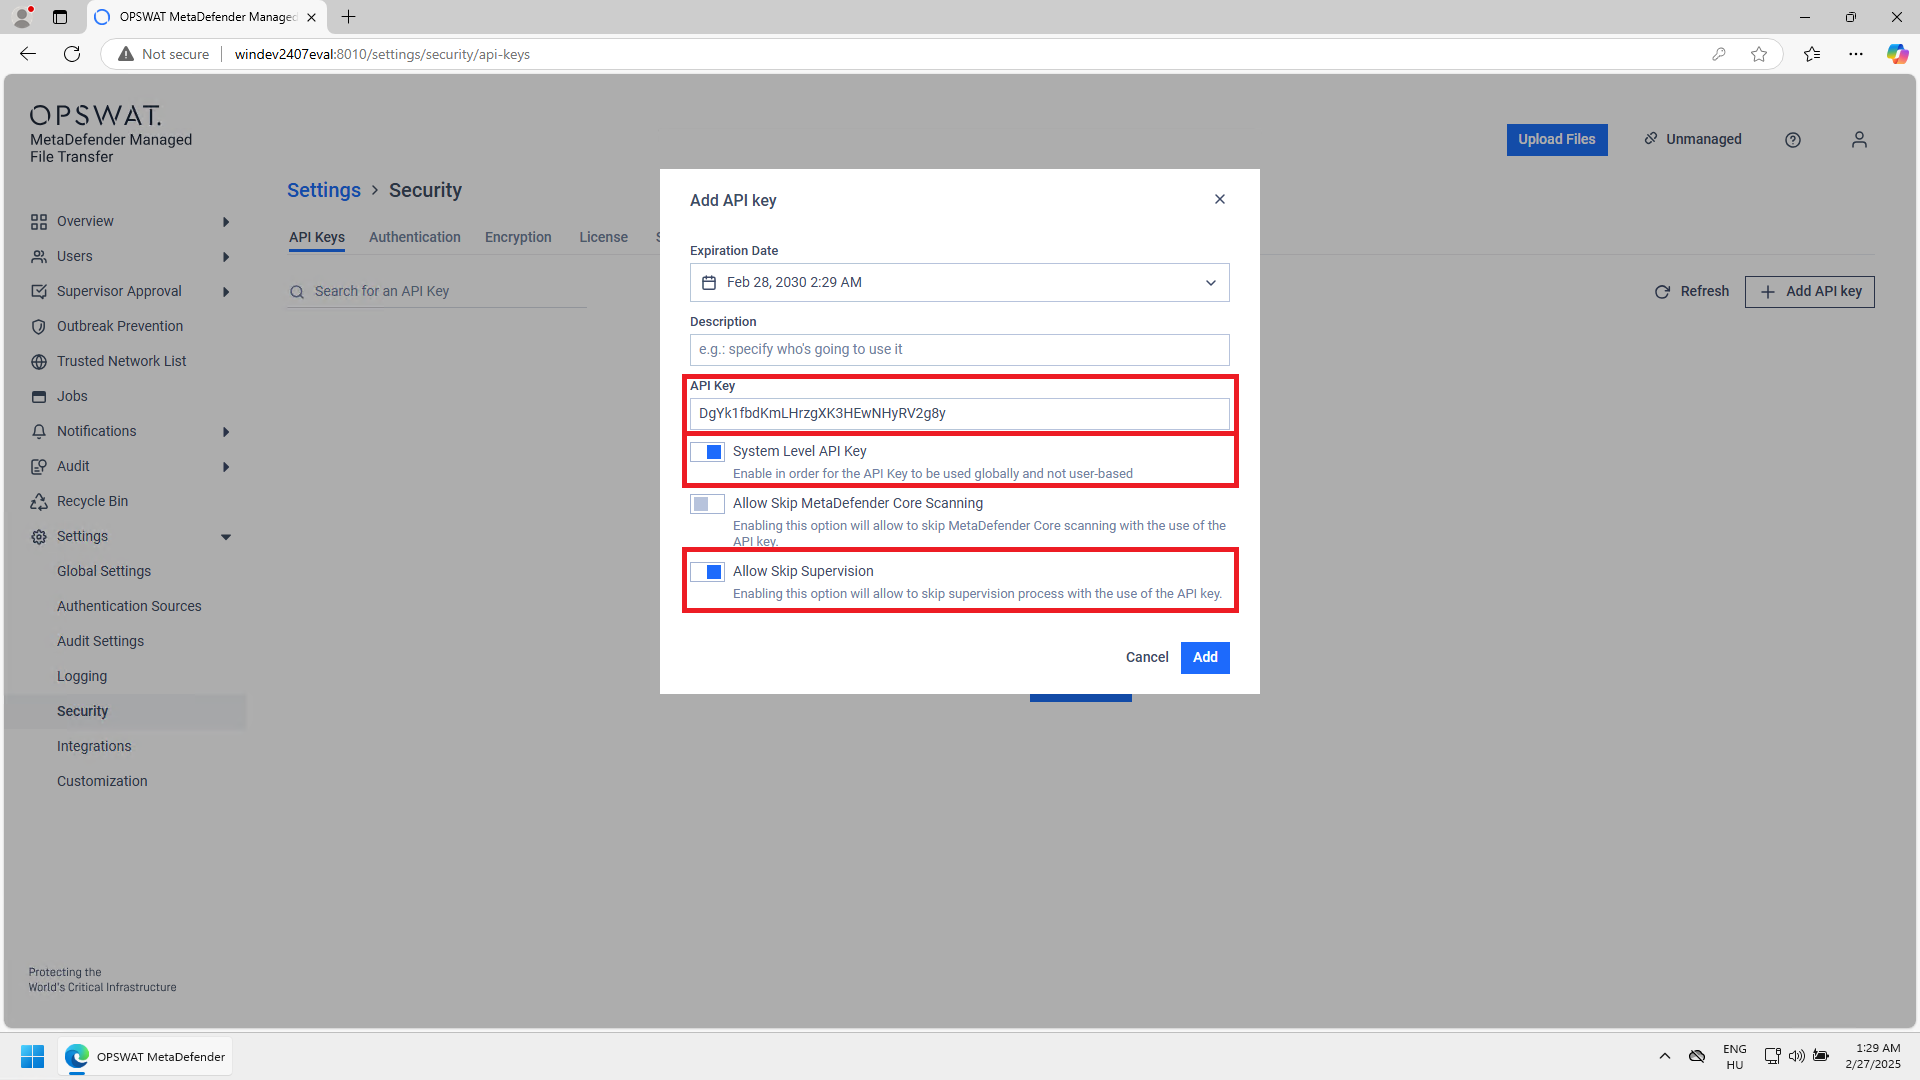This screenshot has width=1920, height=1080.
Task: Refresh the API key list
Action: click(1692, 291)
